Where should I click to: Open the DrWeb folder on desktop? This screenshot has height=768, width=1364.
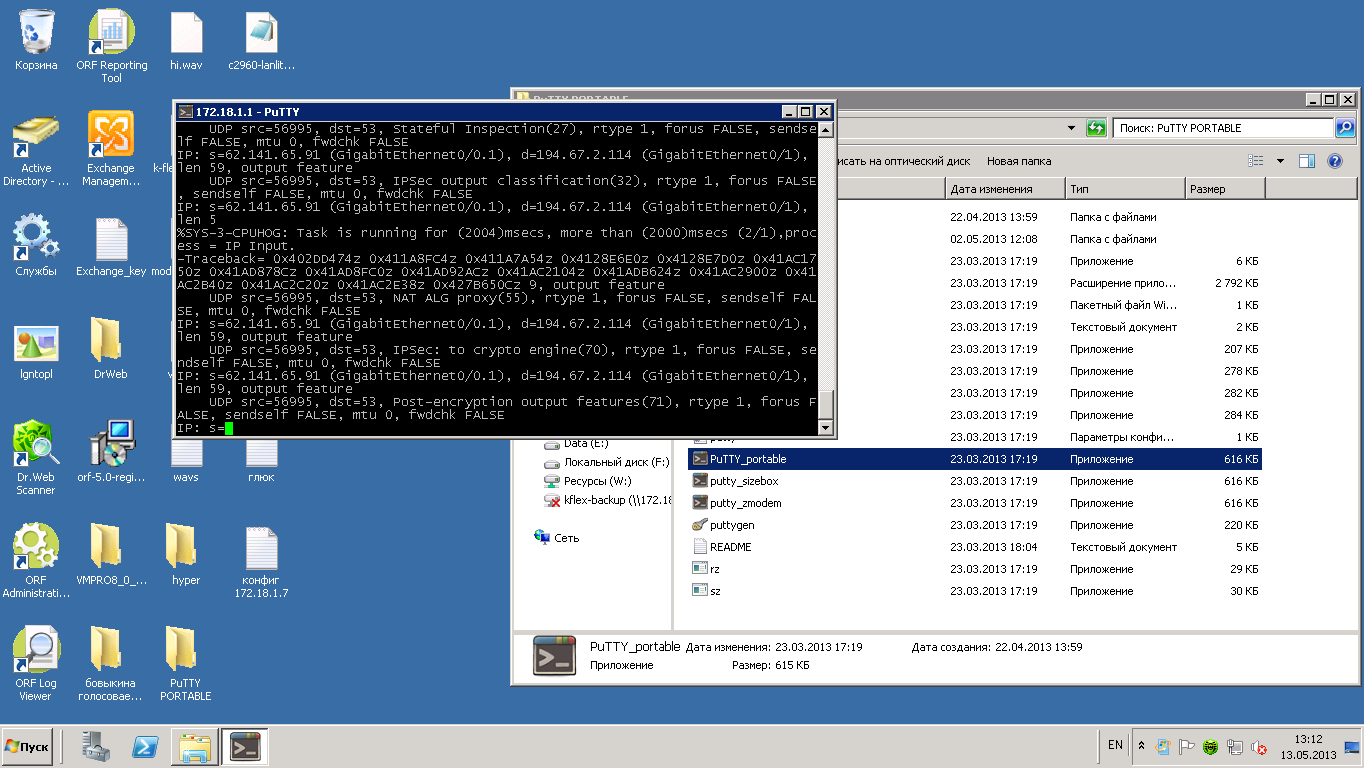pos(111,350)
